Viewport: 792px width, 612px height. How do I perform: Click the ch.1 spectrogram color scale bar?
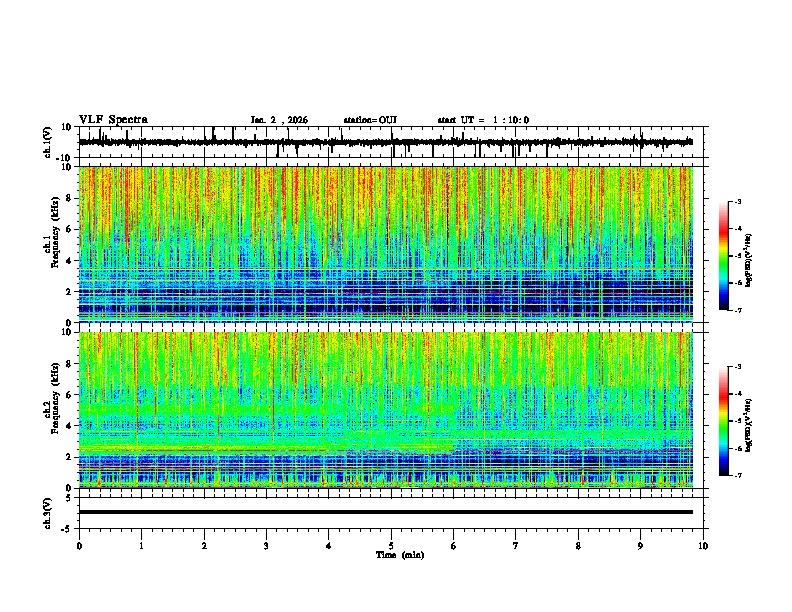point(724,256)
